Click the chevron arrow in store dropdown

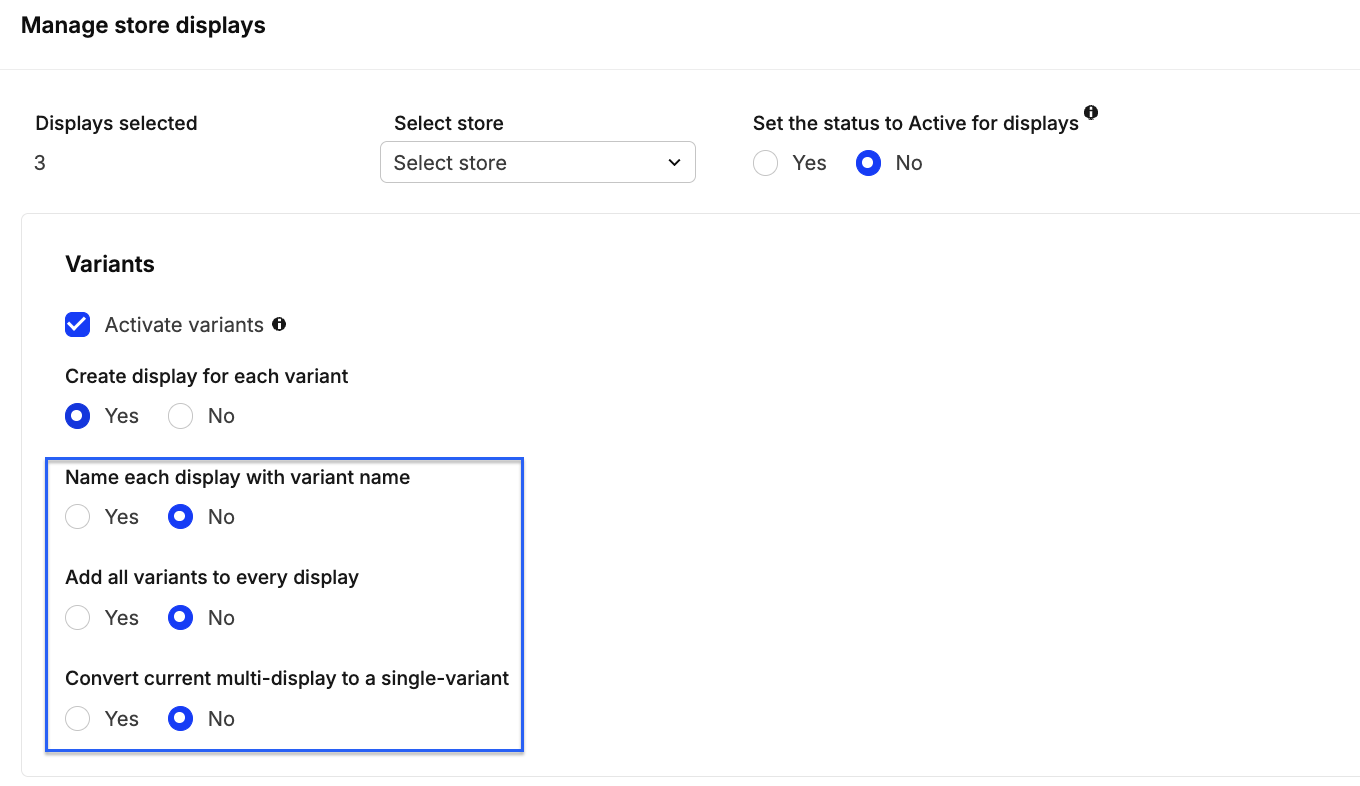click(674, 163)
